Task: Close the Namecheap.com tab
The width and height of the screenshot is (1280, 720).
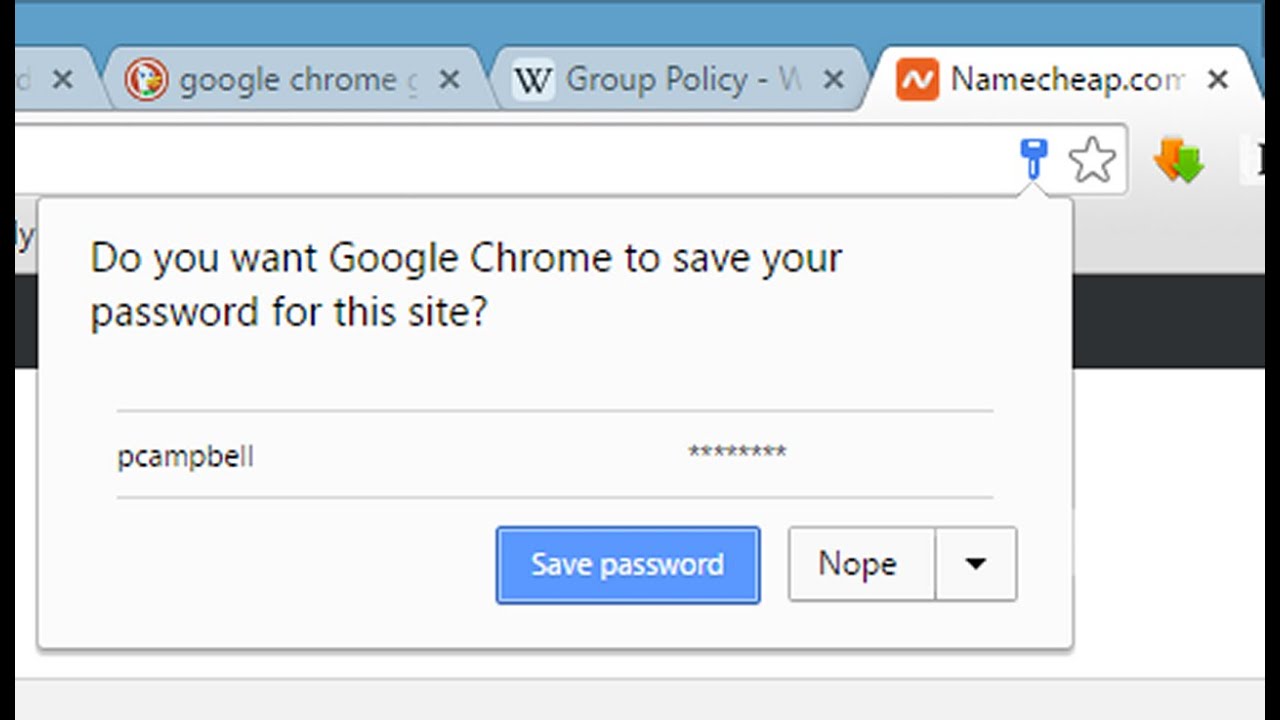Action: coord(1217,80)
